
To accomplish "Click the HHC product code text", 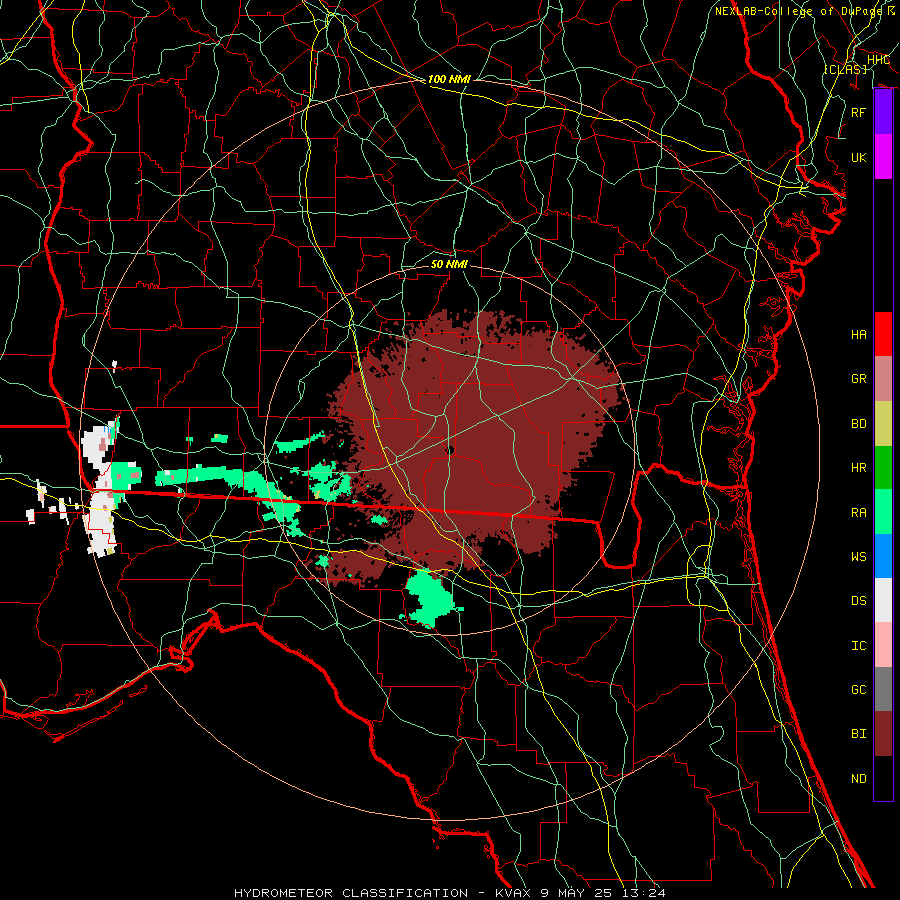I will coord(878,60).
